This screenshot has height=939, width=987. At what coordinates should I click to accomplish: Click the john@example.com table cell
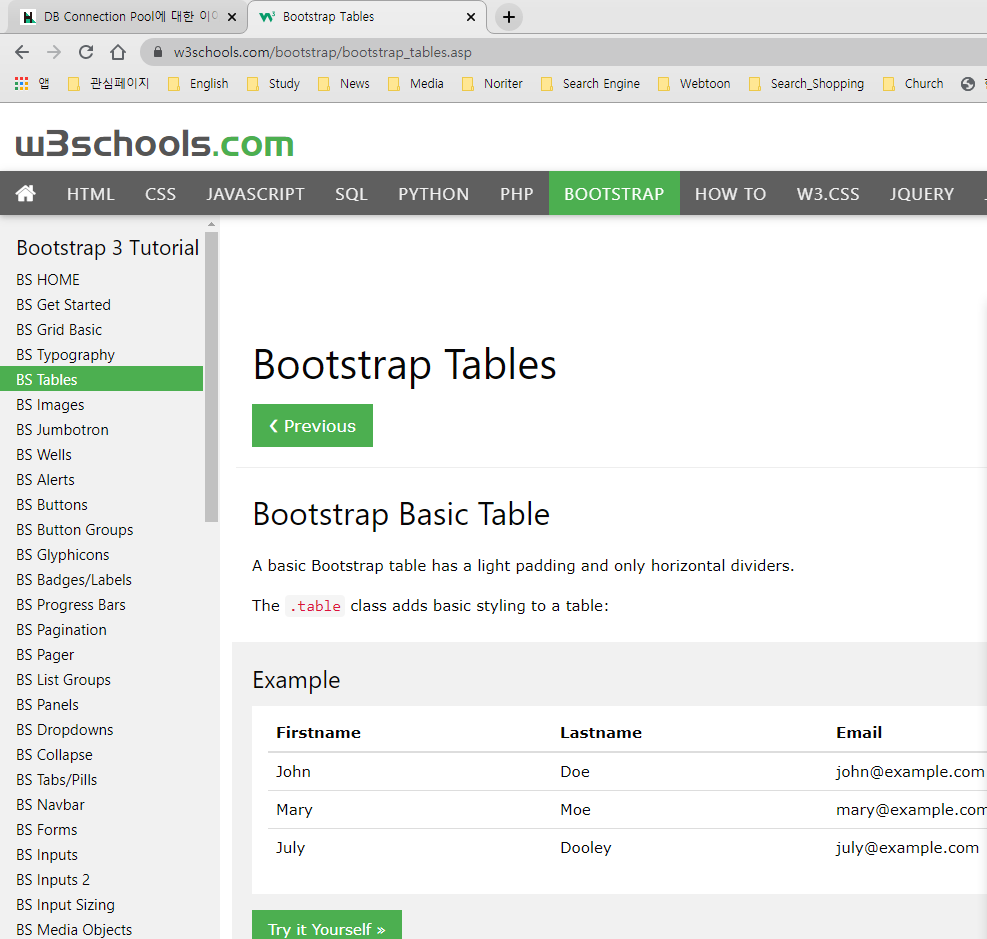pos(910,772)
